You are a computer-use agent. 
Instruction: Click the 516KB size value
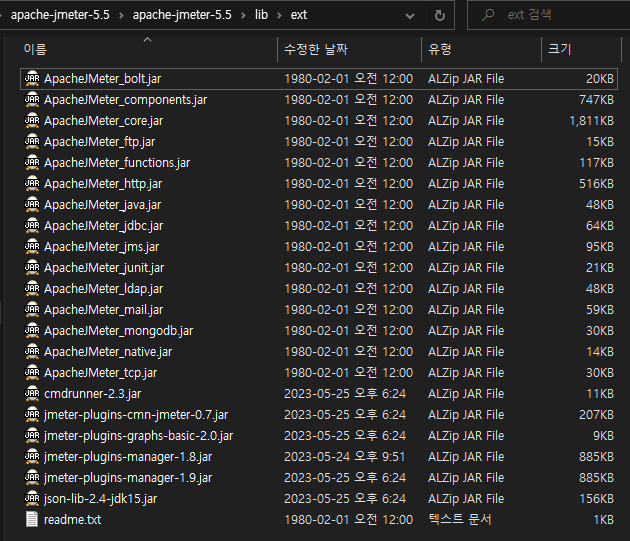596,183
